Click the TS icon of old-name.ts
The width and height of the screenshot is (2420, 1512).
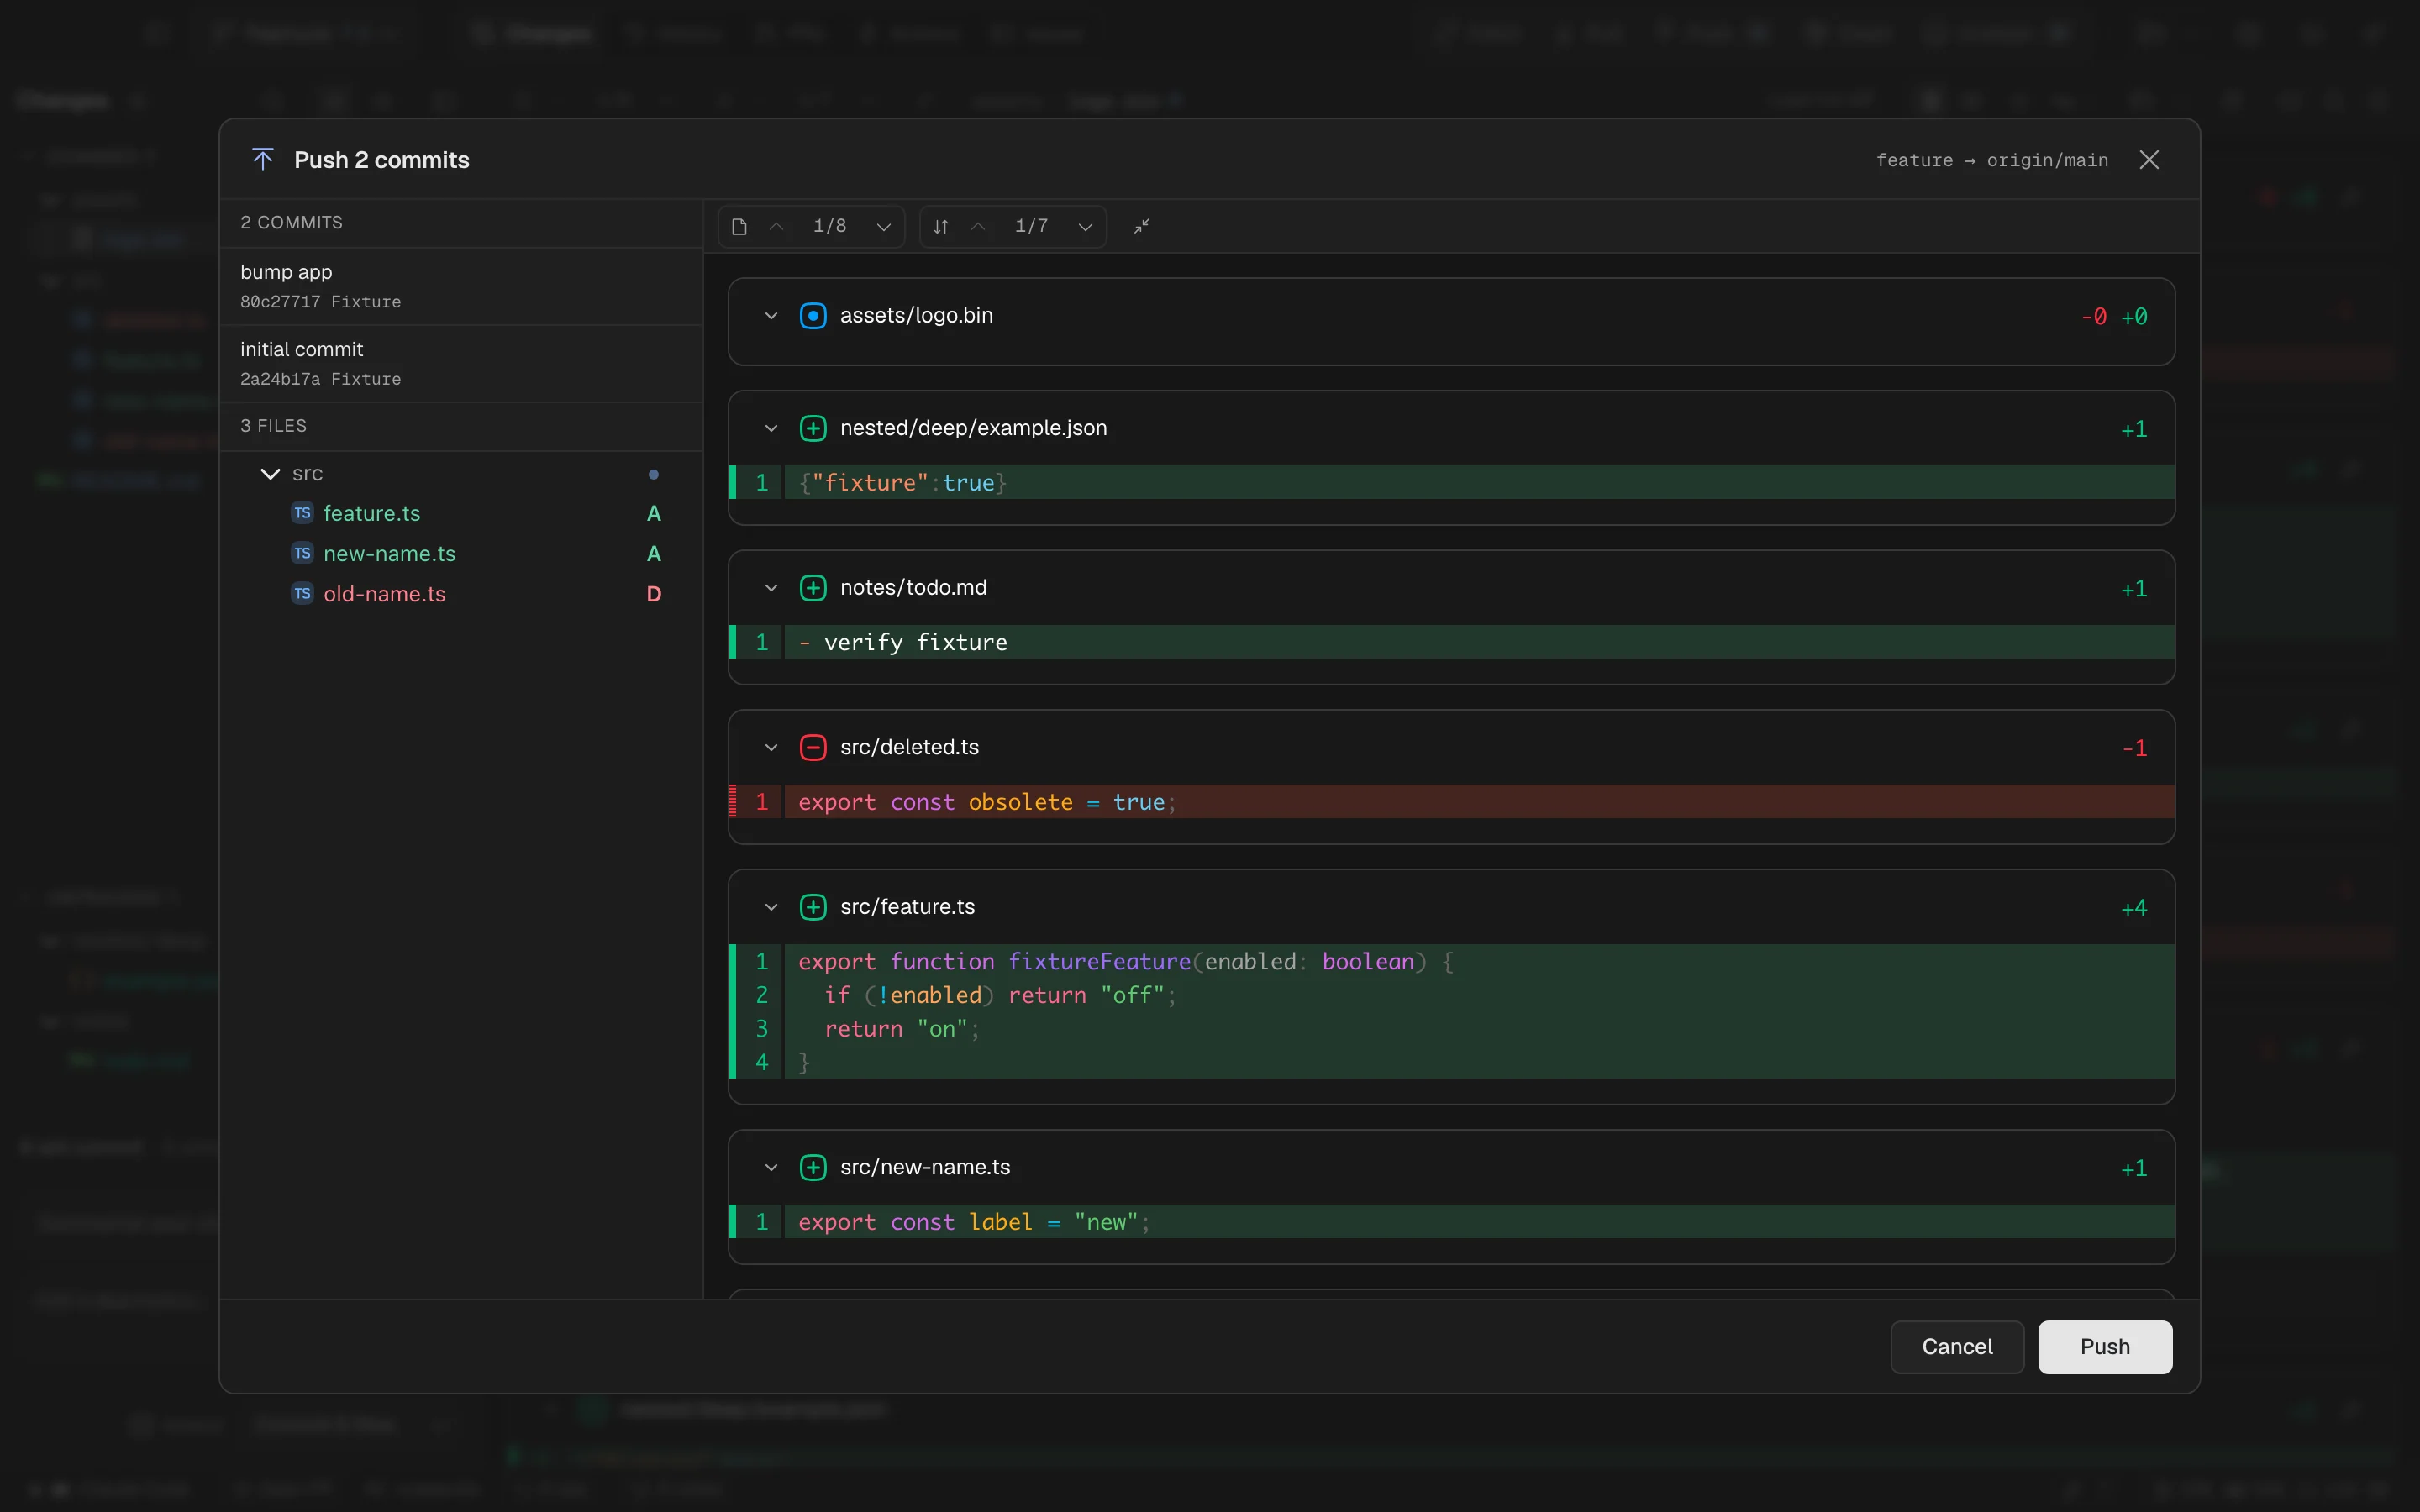pos(302,594)
